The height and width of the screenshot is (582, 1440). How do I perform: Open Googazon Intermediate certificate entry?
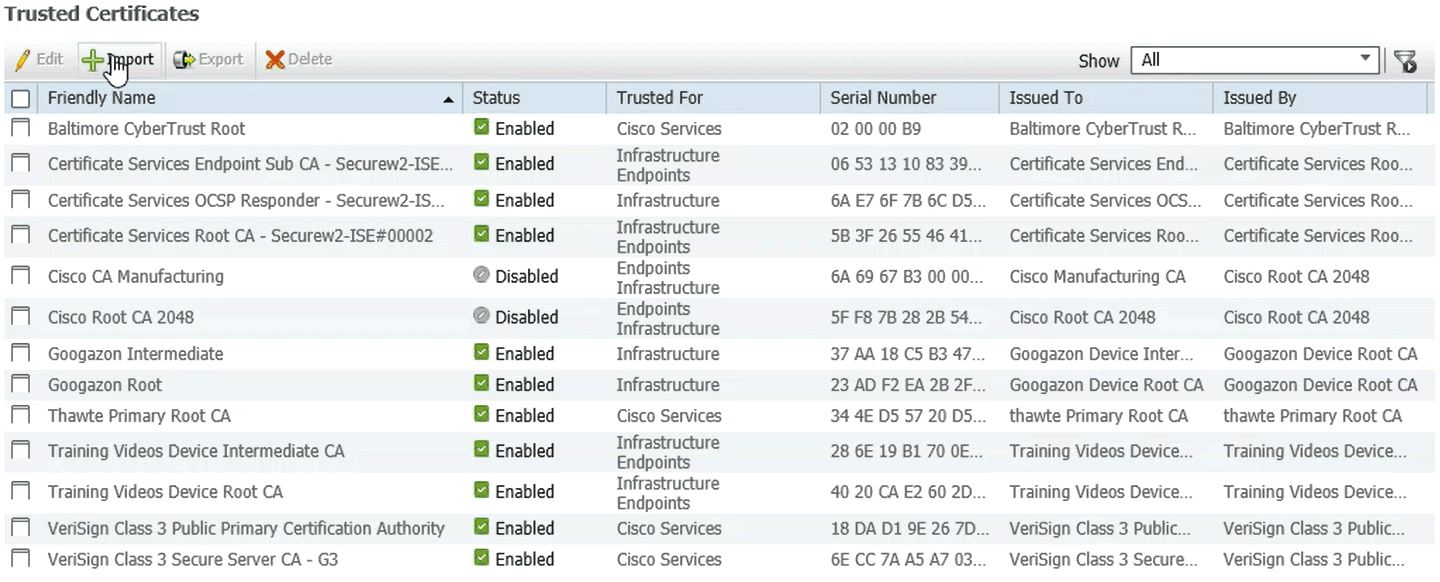136,354
